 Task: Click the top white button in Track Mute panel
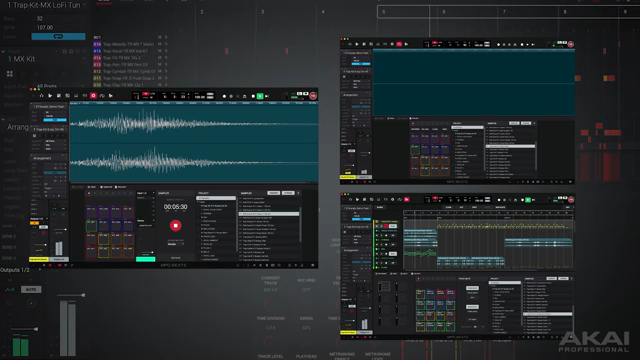pyautogui.click(x=472, y=288)
